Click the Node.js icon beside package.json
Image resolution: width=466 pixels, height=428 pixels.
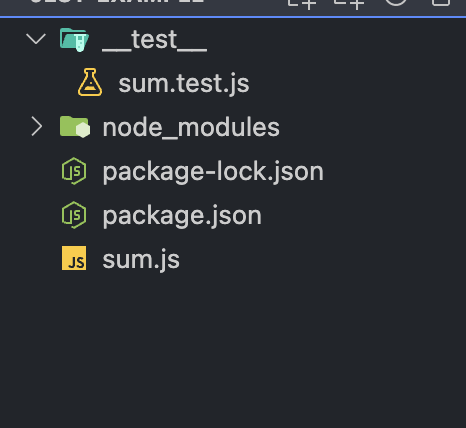tap(74, 215)
